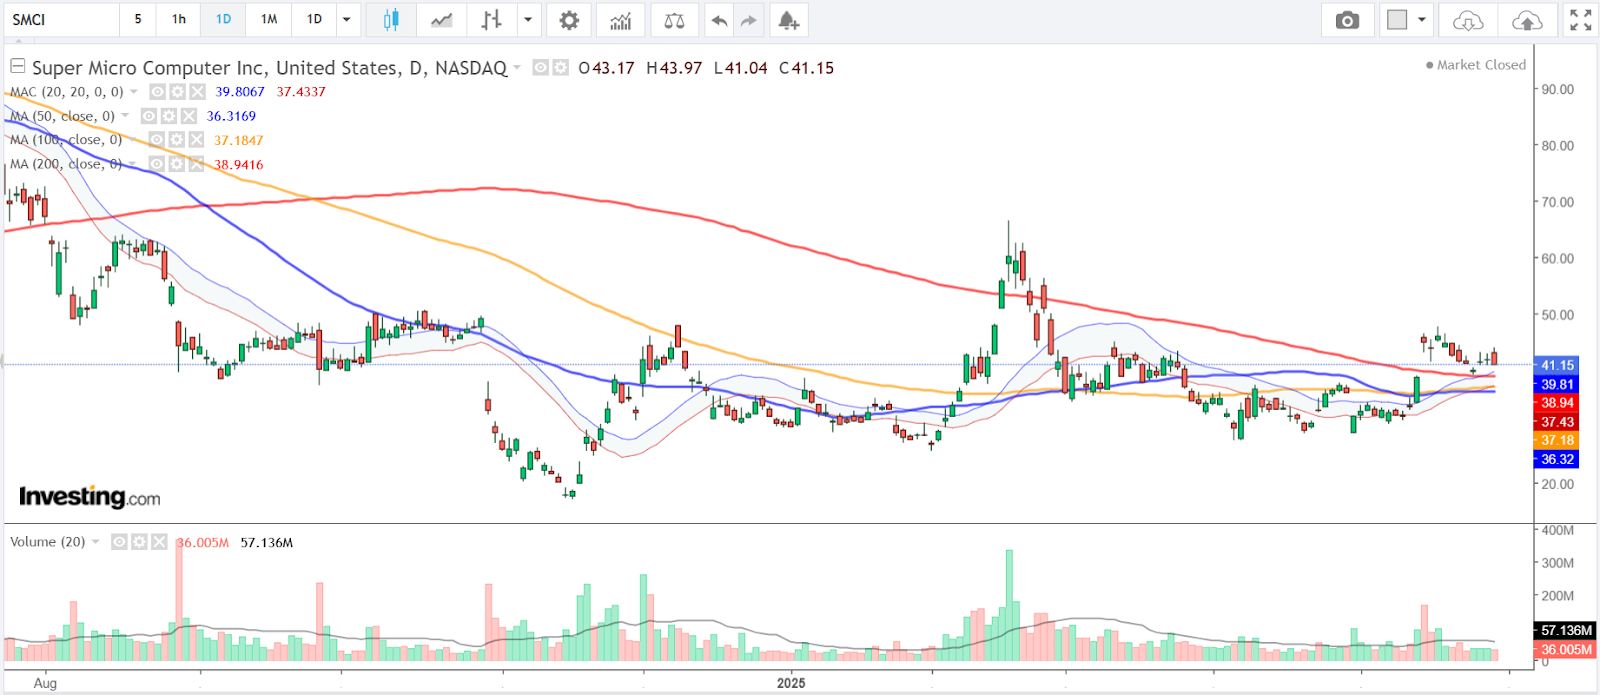The height and width of the screenshot is (695, 1600).
Task: Open the time interval dropdown arrow
Action: [x=346, y=20]
